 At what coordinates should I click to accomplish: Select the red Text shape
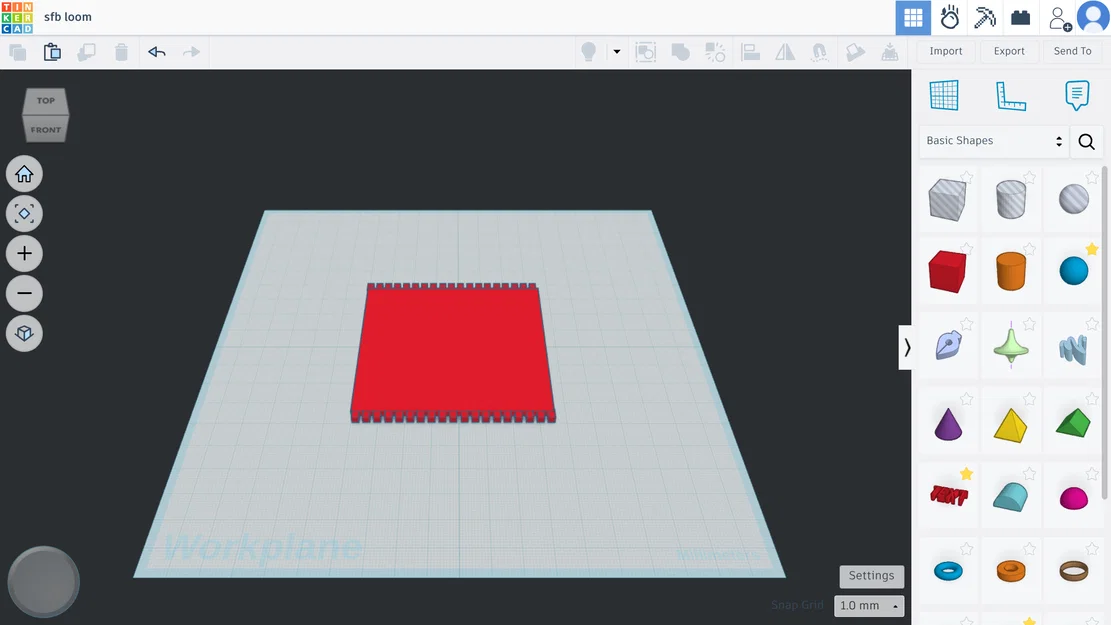(949, 495)
